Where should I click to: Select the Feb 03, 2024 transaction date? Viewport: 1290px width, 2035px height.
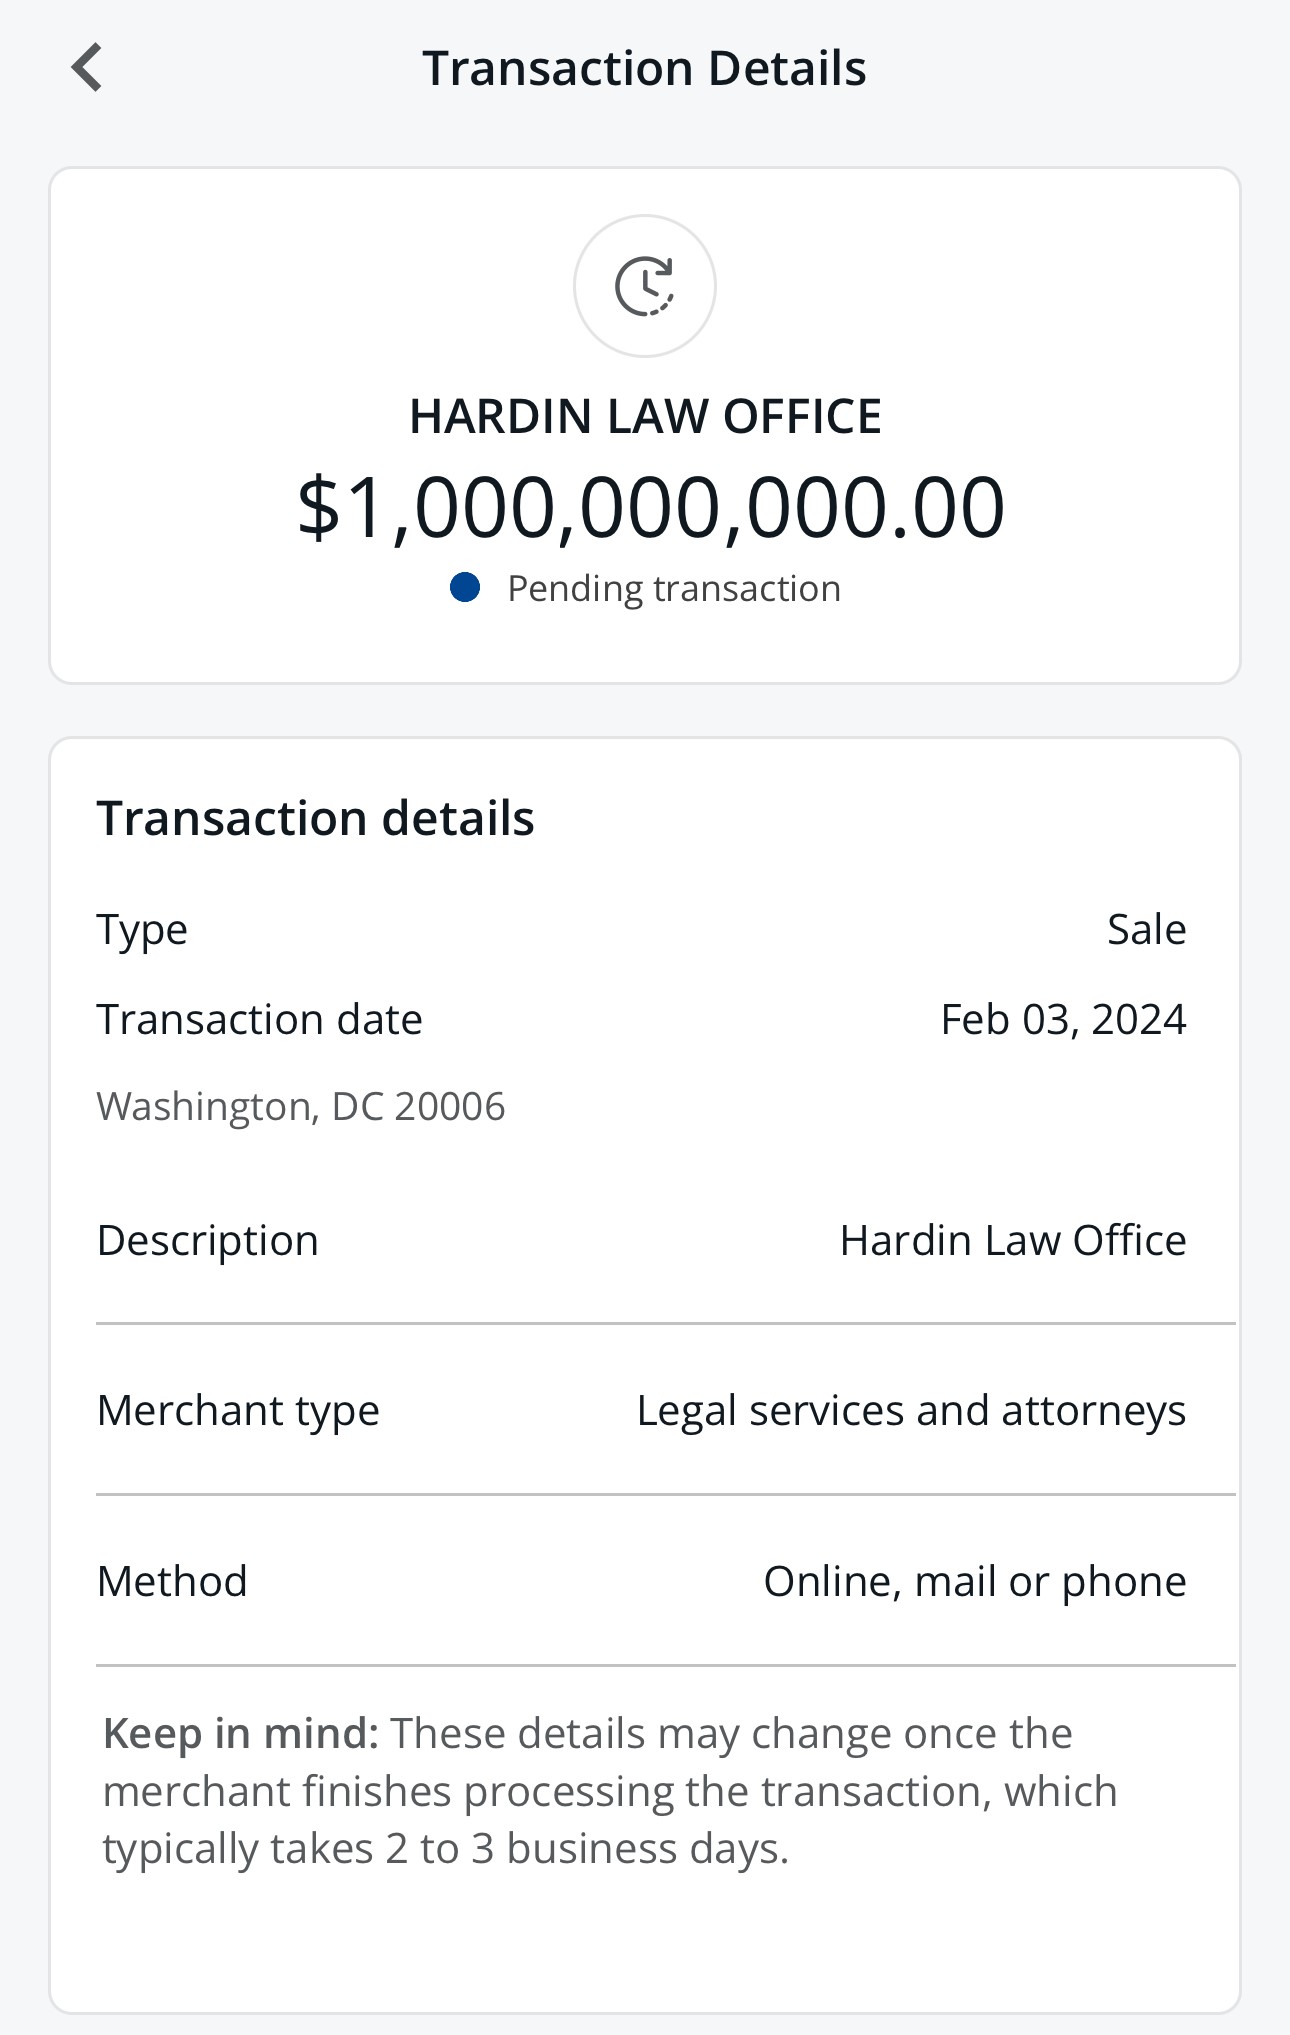tap(1063, 1020)
